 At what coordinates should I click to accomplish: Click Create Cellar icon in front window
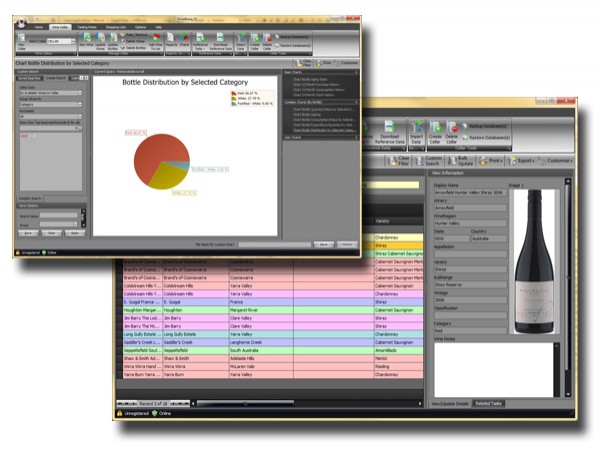tap(255, 41)
